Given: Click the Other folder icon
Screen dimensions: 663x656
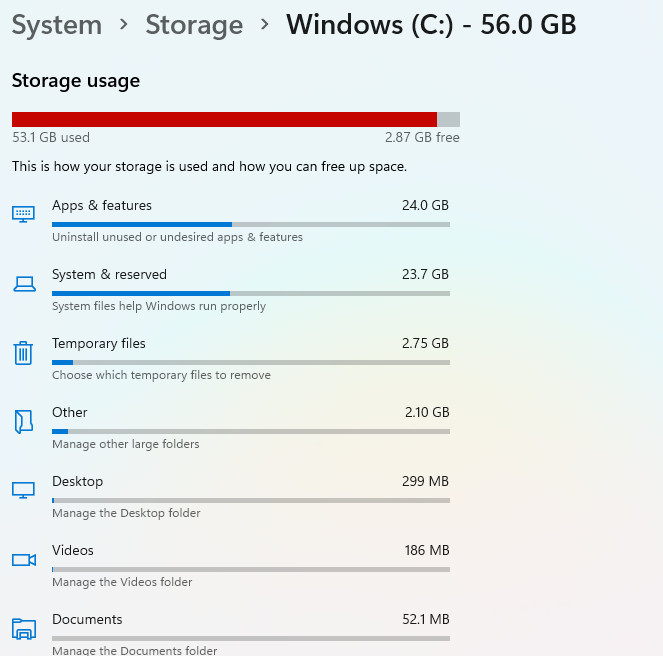Looking at the screenshot, I should tap(23, 421).
